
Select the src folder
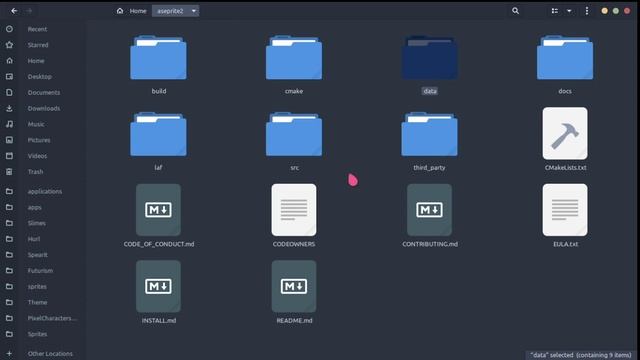(294, 134)
